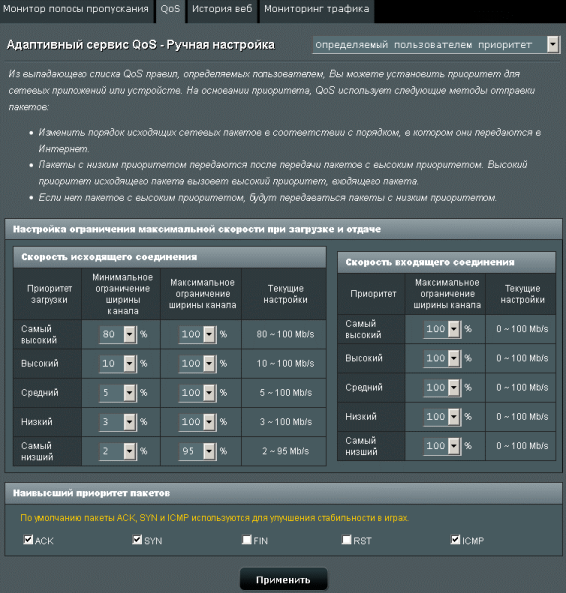Open download maximum dropdown for Высокий
This screenshot has height=593, width=566.
pyautogui.click(x=442, y=358)
